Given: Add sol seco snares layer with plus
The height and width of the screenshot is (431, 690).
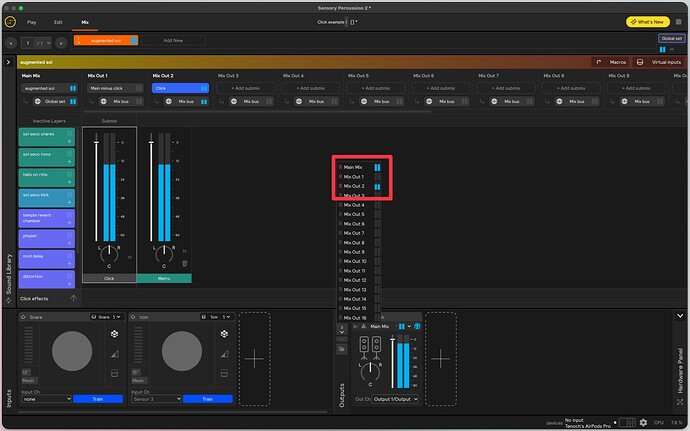Looking at the screenshot, I should point(70,141).
